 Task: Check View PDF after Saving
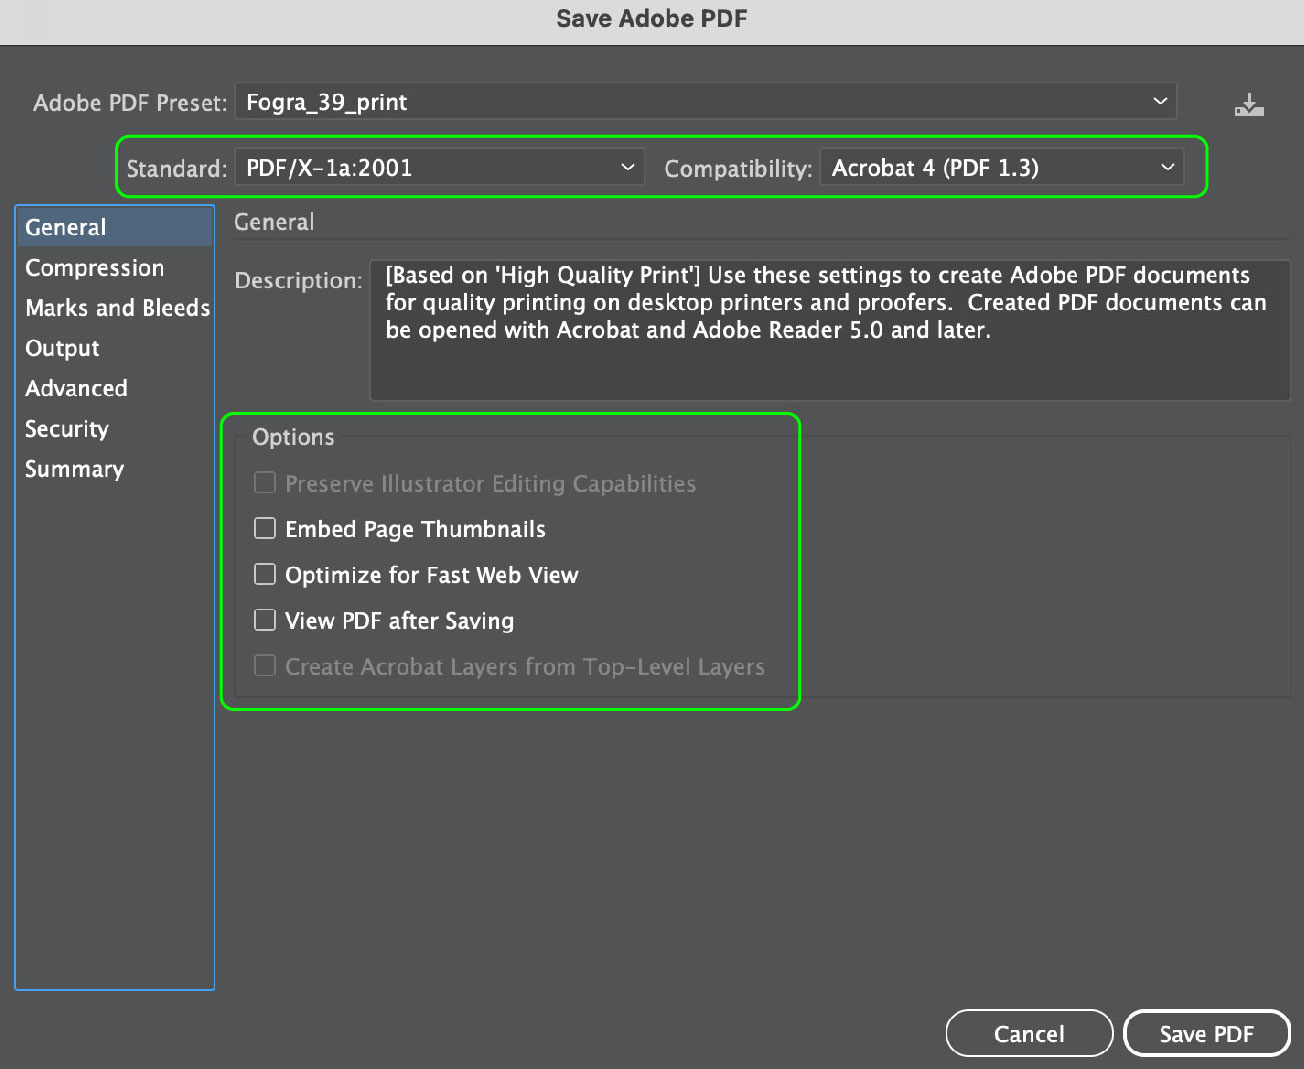click(x=265, y=620)
